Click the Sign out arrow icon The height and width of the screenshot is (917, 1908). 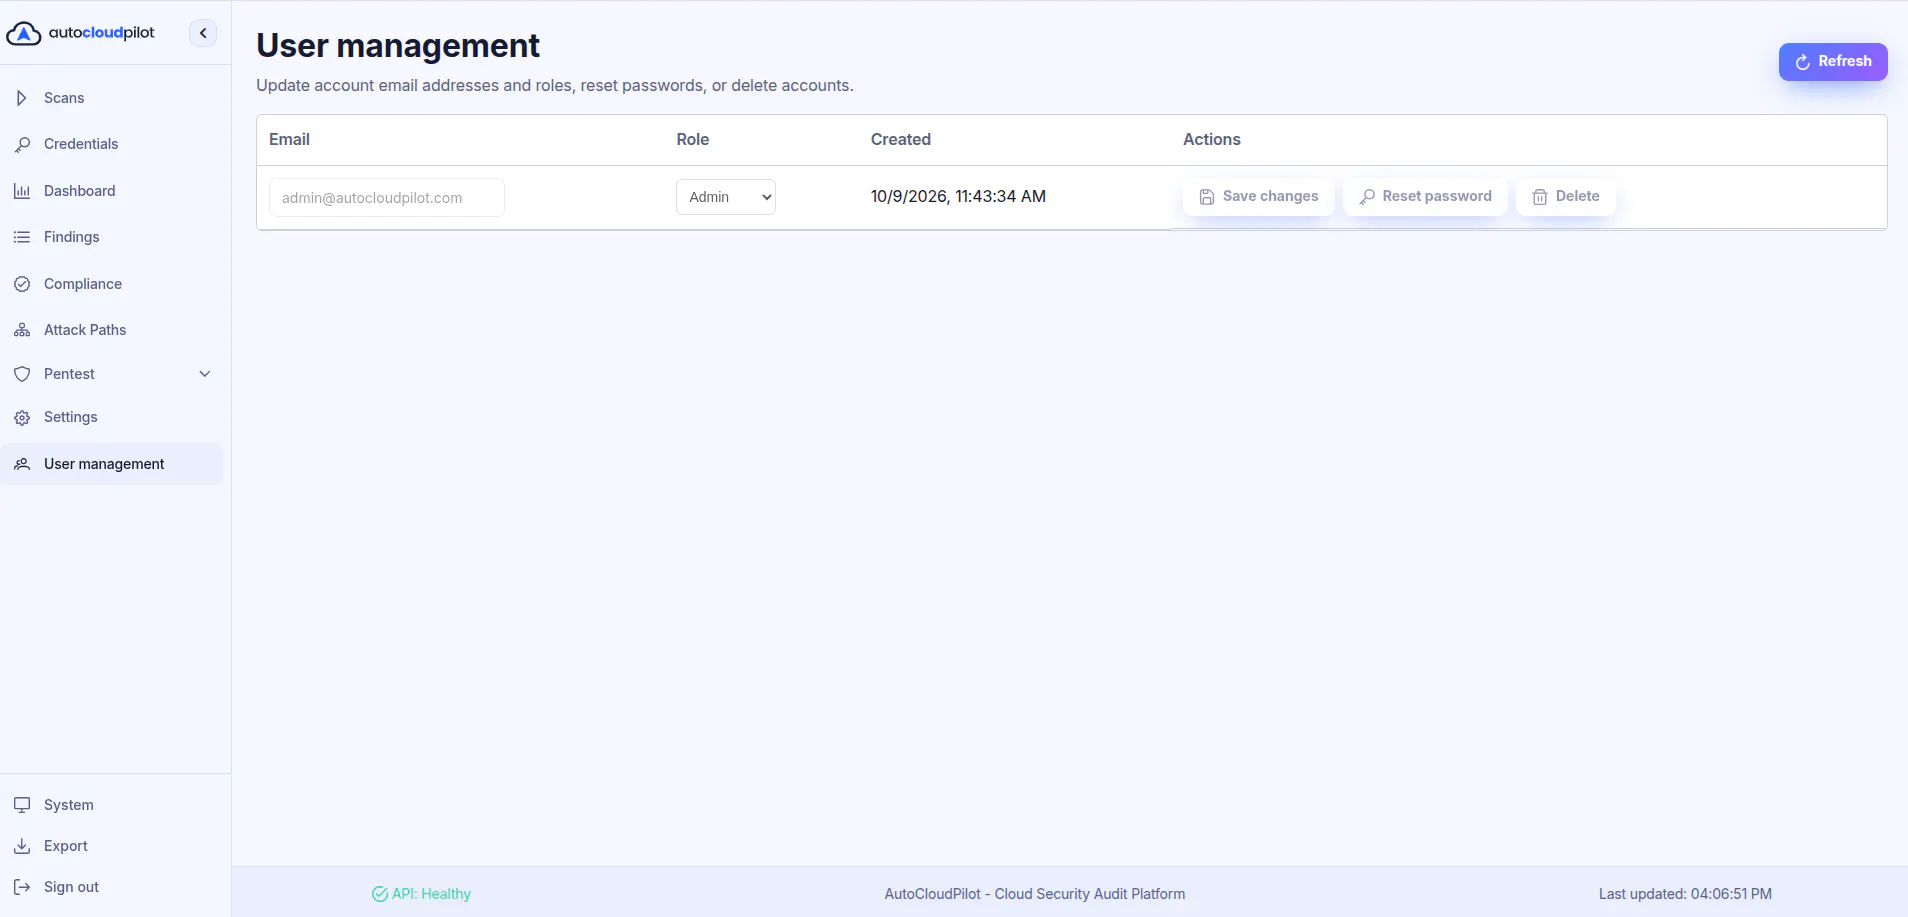[22, 887]
